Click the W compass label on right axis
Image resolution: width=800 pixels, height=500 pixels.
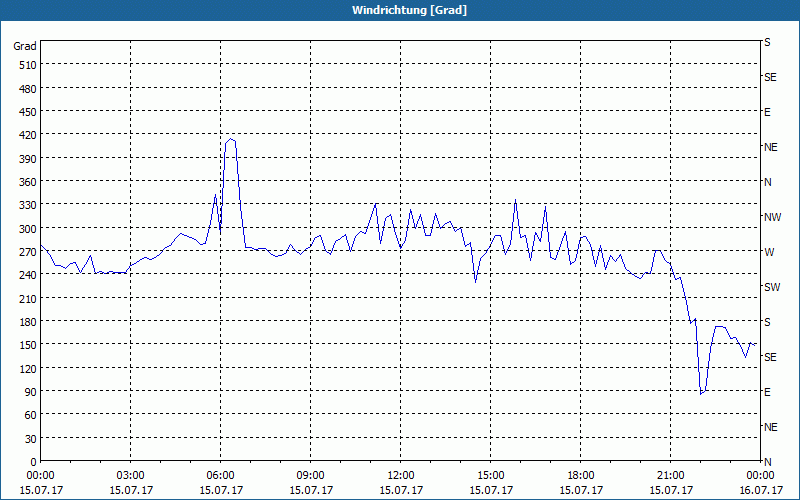point(768,252)
